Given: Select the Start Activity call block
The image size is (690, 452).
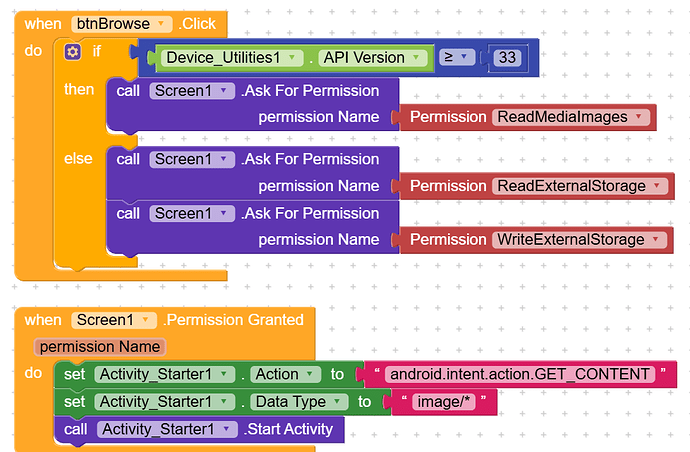Looking at the screenshot, I should [x=290, y=430].
